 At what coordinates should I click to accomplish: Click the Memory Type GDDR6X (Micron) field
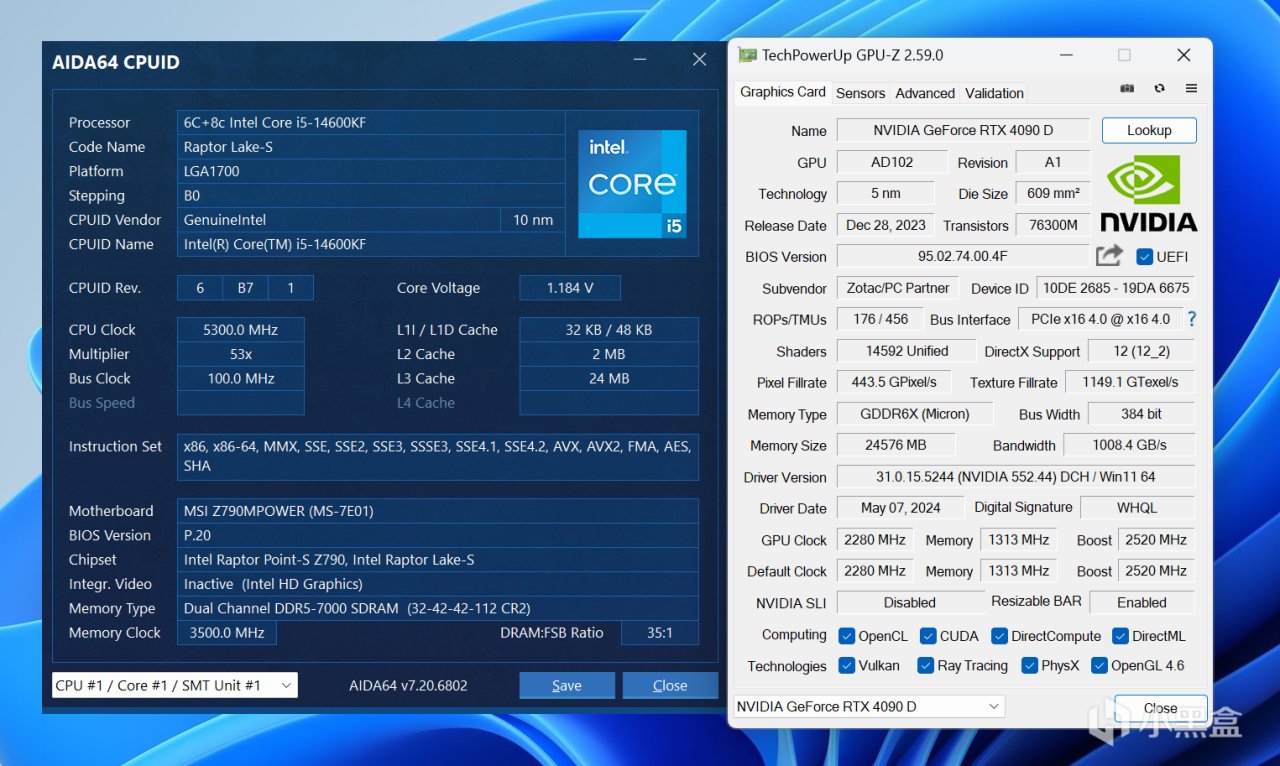click(915, 414)
